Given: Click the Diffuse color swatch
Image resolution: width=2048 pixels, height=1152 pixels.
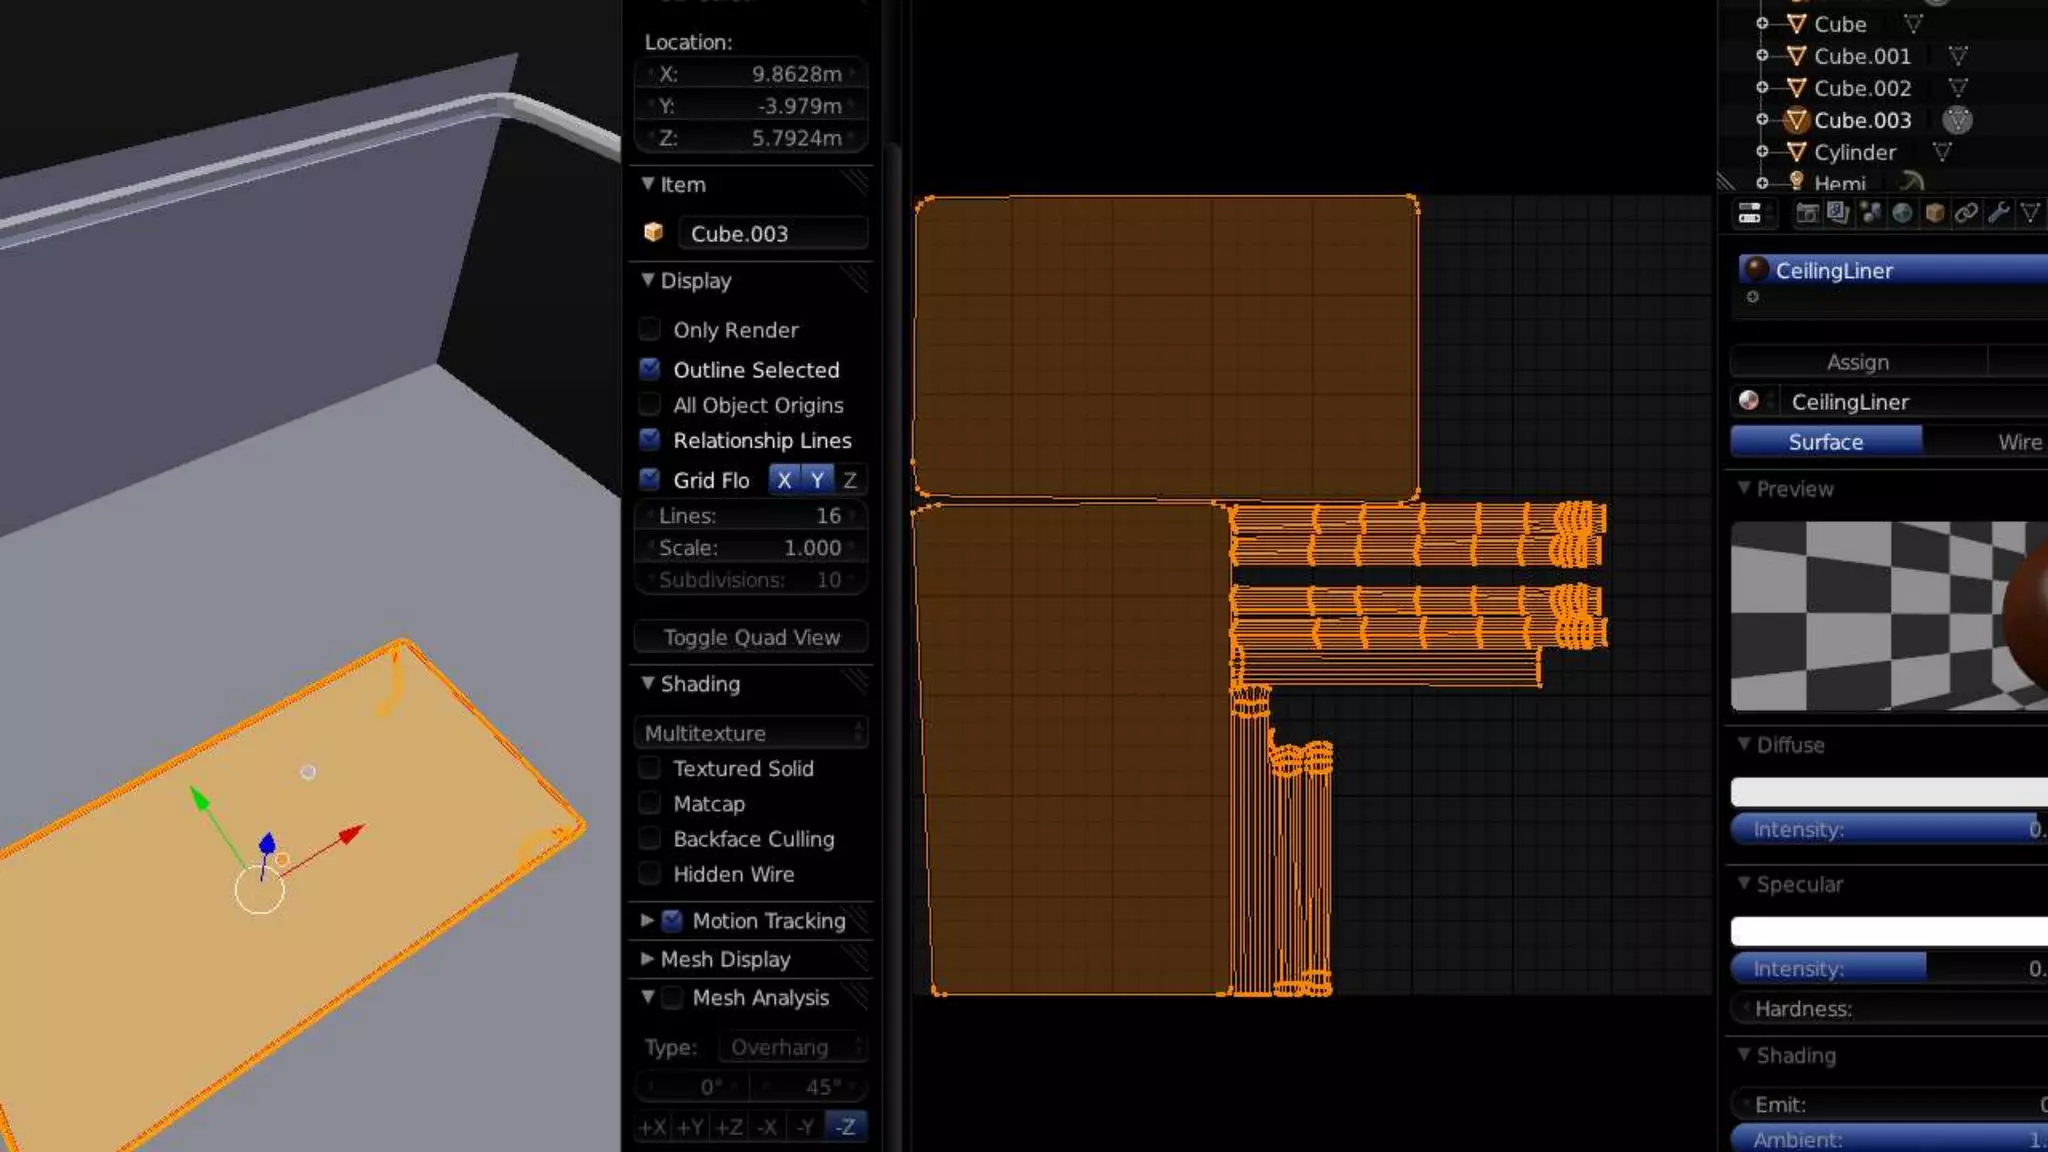Looking at the screenshot, I should [x=1888, y=792].
